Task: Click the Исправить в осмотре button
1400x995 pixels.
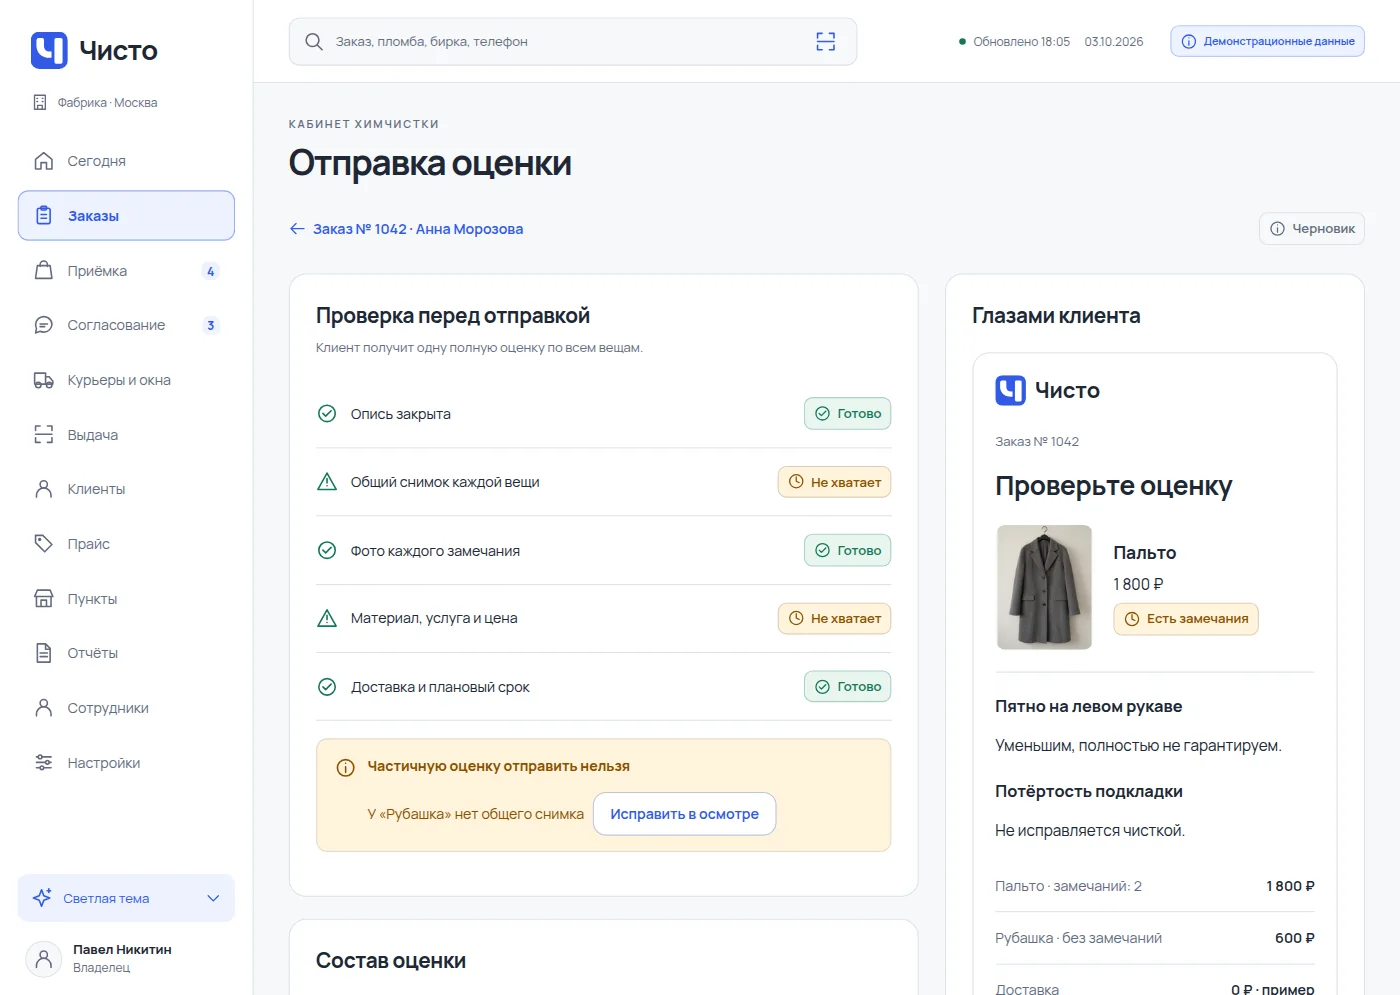Action: coord(685,814)
